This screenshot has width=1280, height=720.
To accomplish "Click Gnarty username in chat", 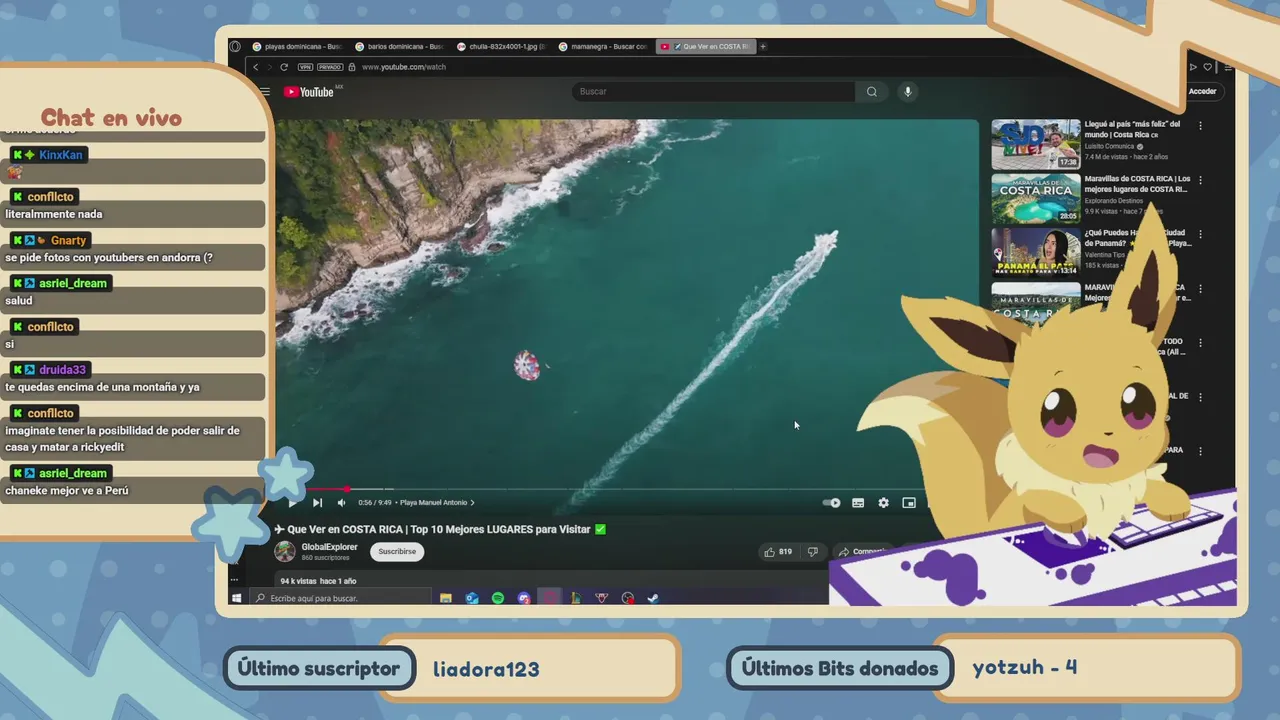I will [x=69, y=240].
